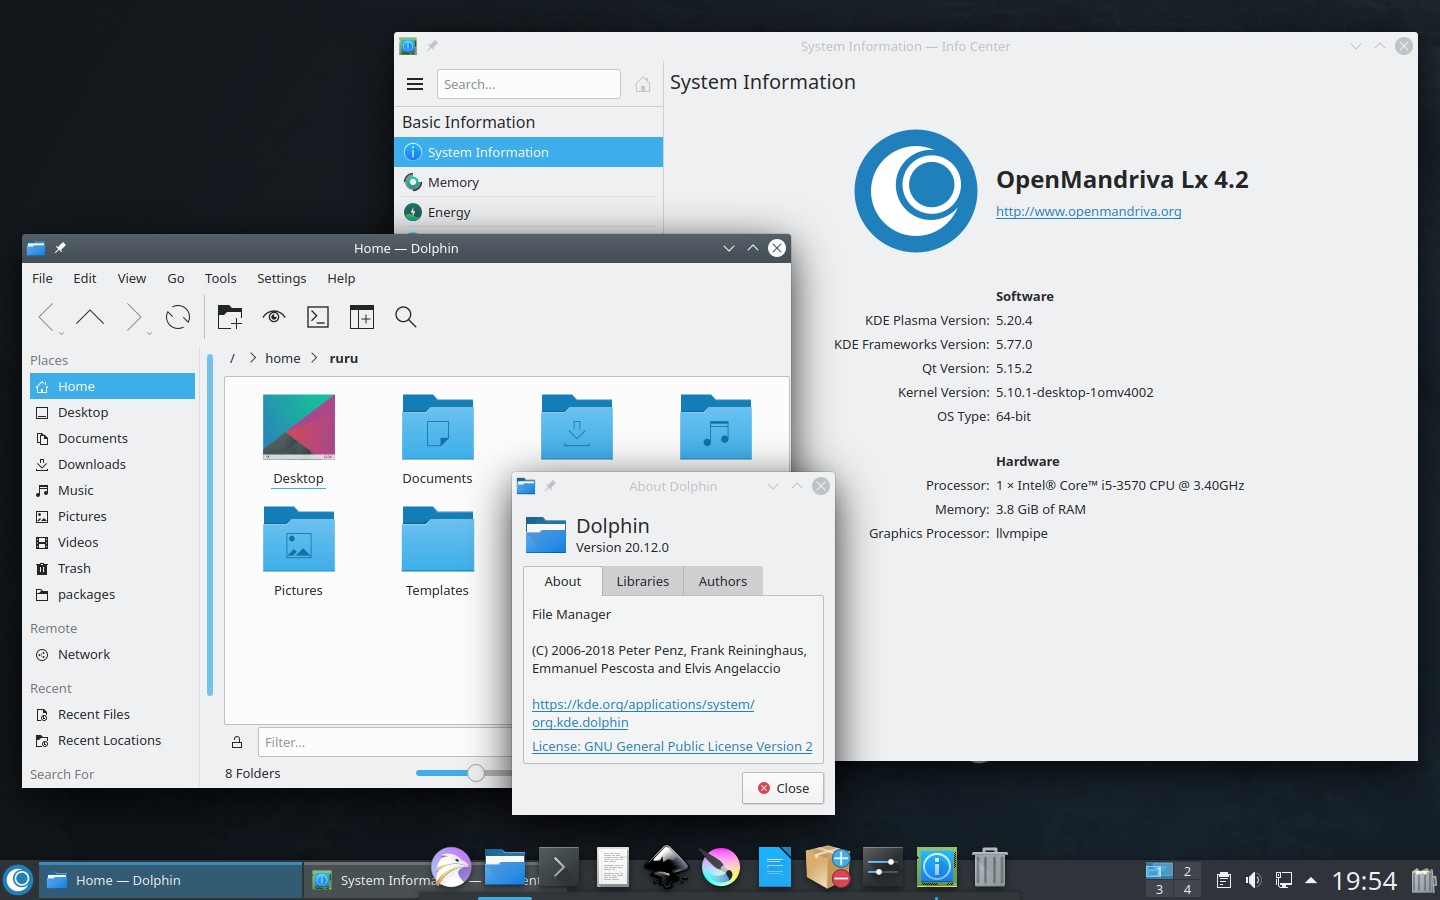
Task: Go up one directory with up arrow
Action: [90, 317]
